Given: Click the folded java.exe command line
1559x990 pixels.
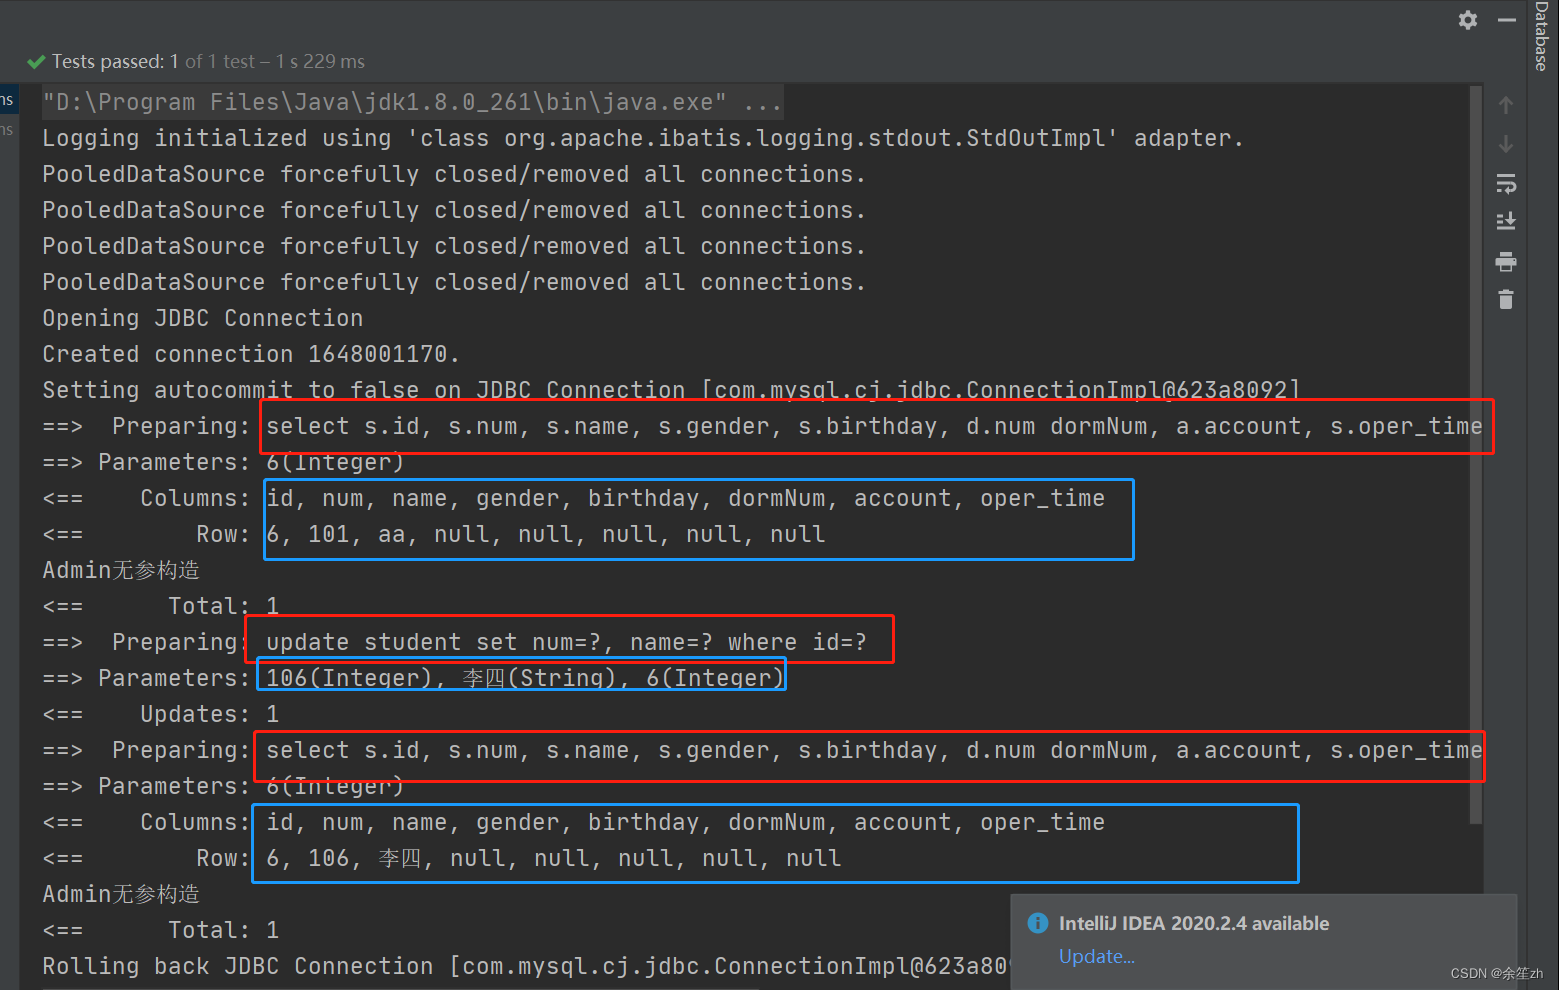Looking at the screenshot, I should [412, 102].
